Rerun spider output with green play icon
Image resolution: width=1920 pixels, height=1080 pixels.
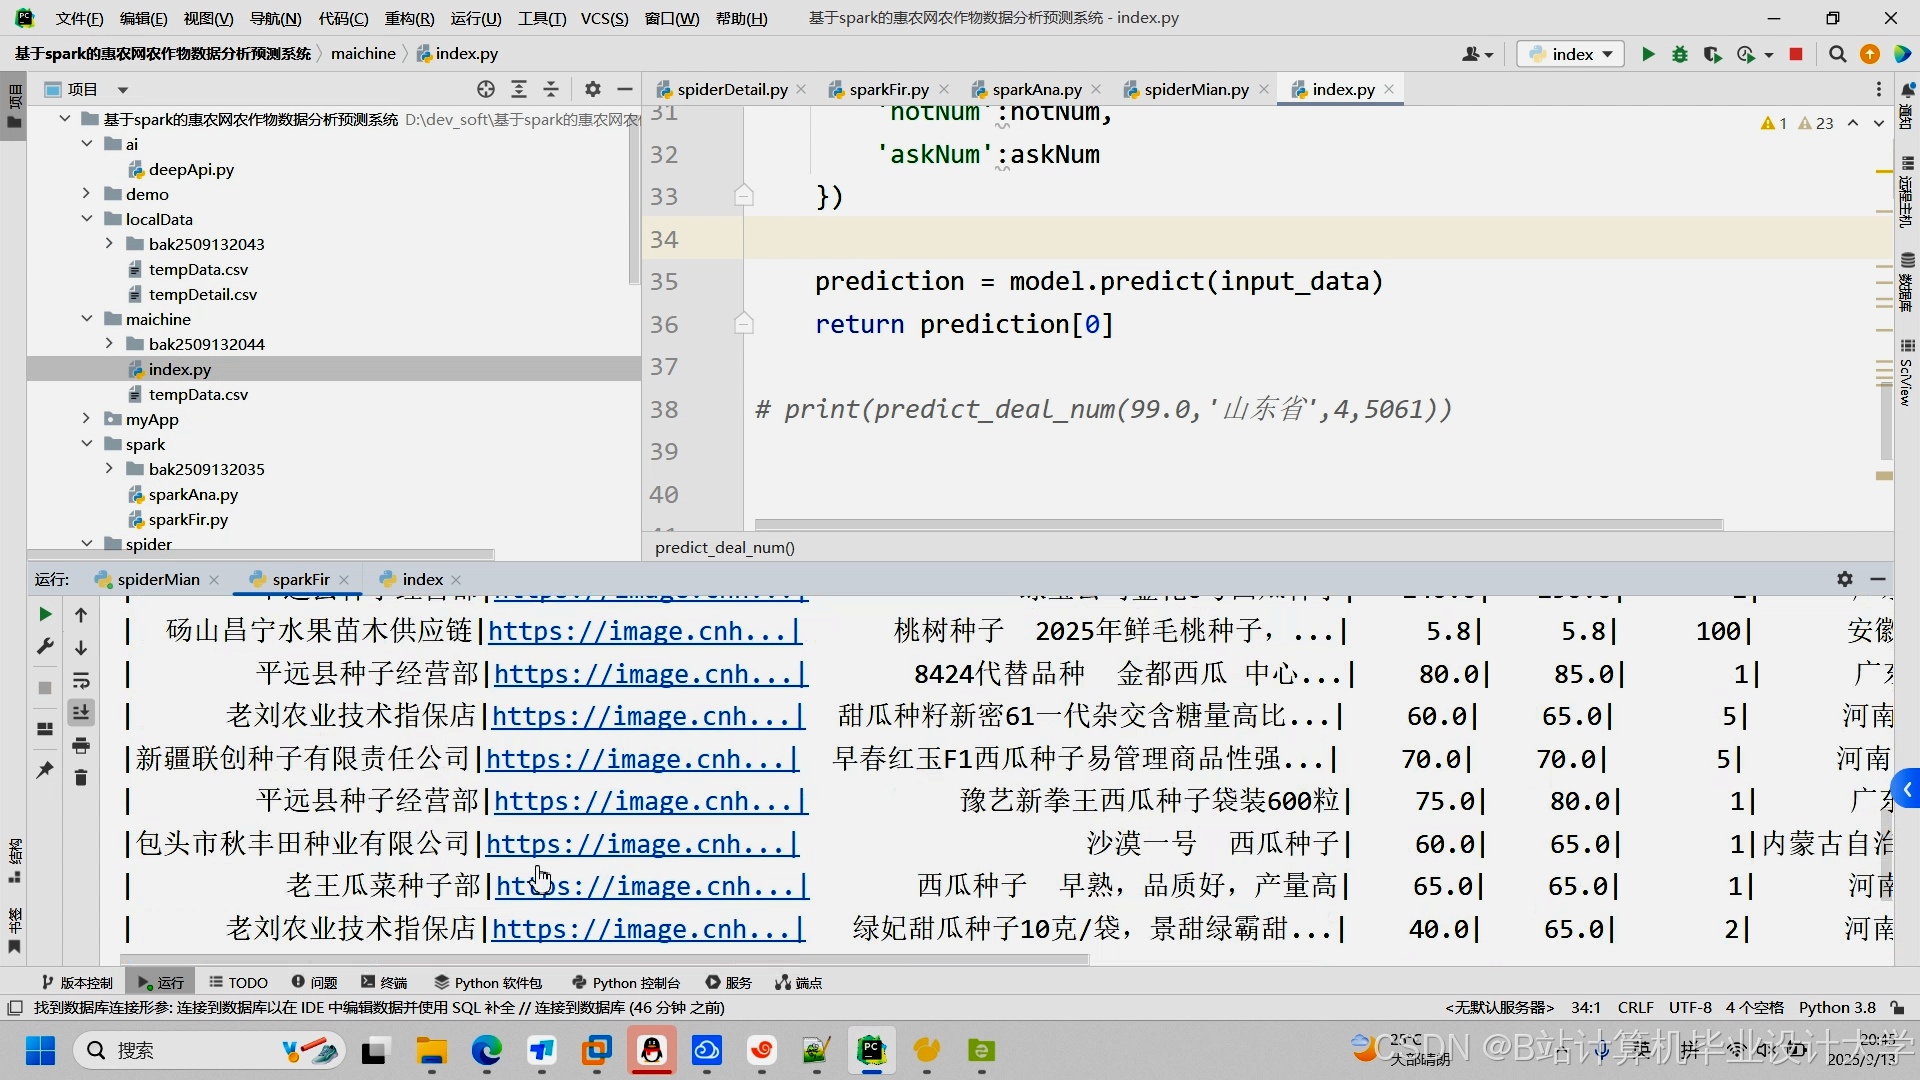44,614
